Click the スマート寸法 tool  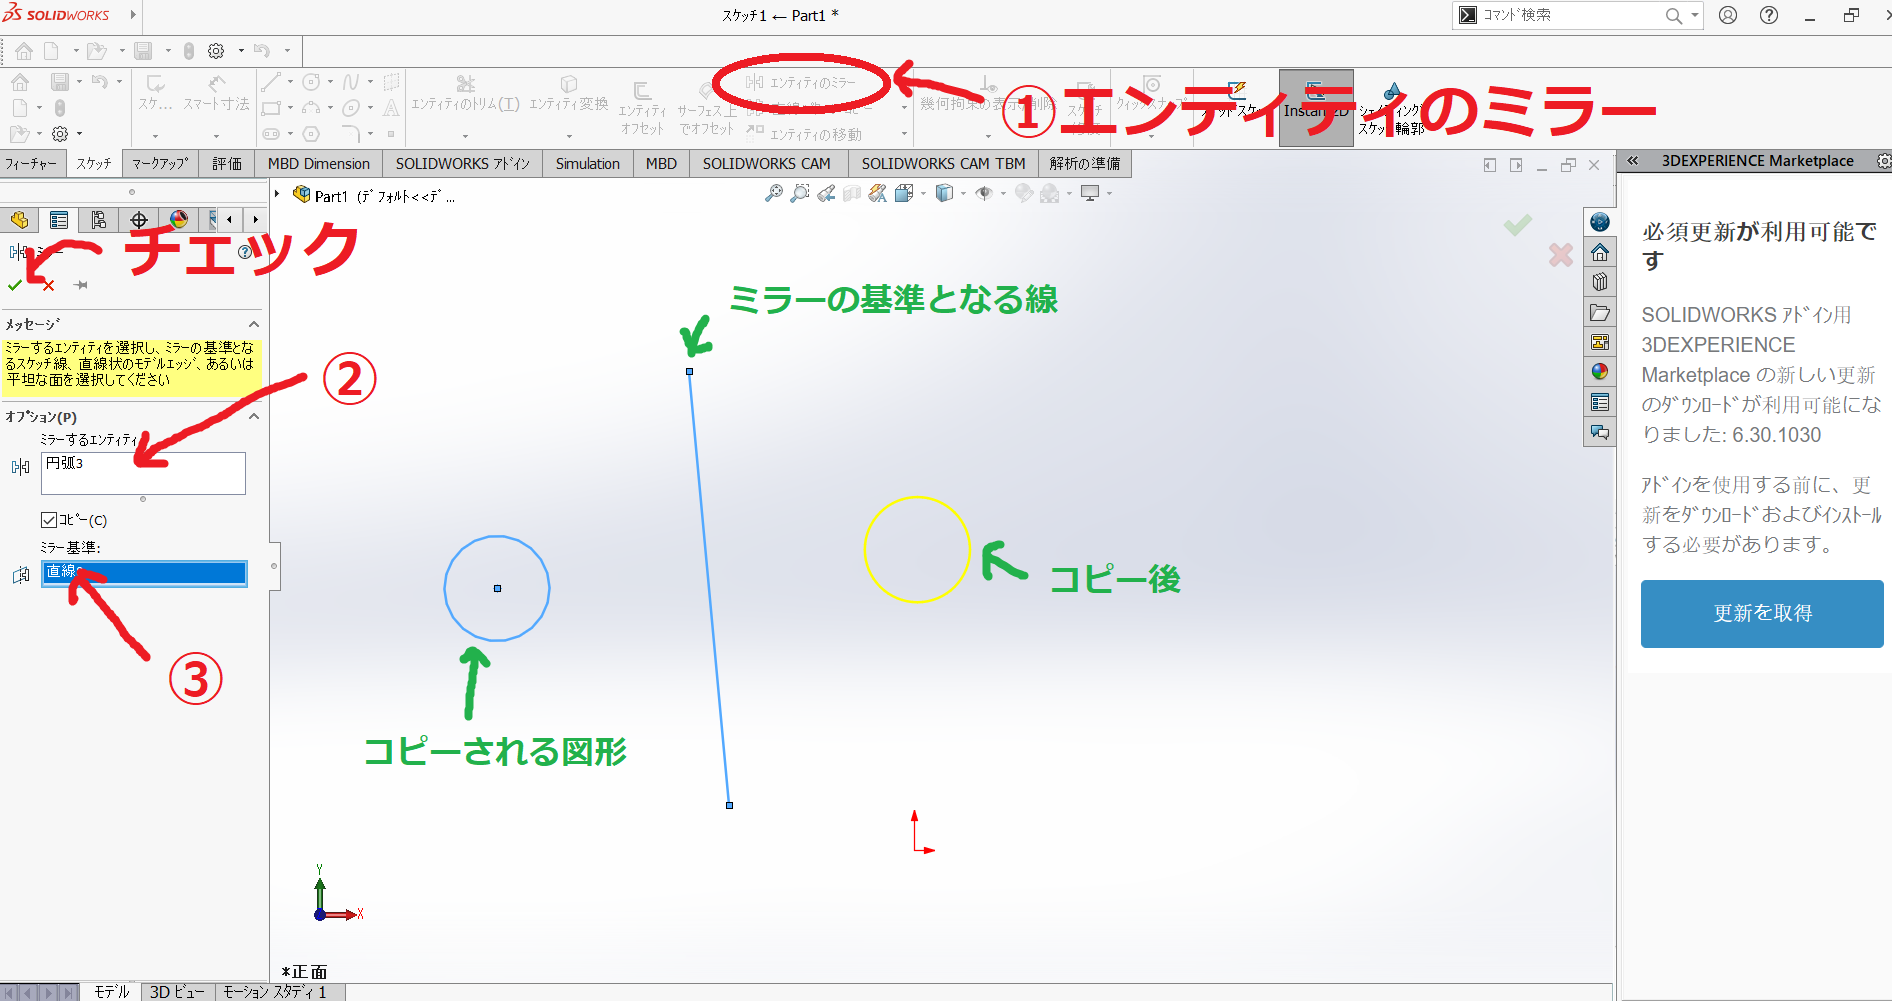point(216,94)
